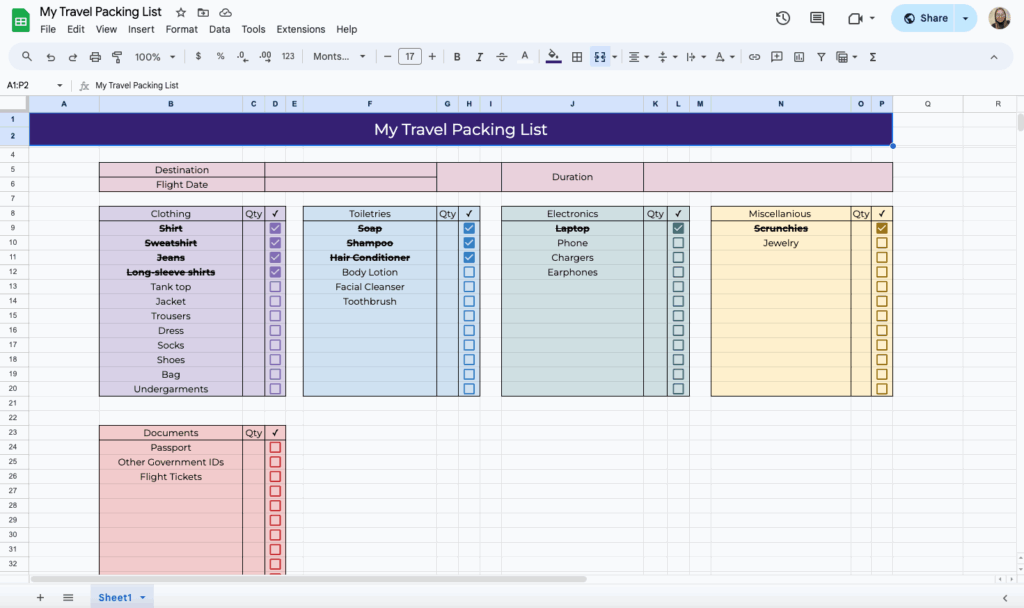Open the Extensions menu
1024x608 pixels.
click(300, 29)
